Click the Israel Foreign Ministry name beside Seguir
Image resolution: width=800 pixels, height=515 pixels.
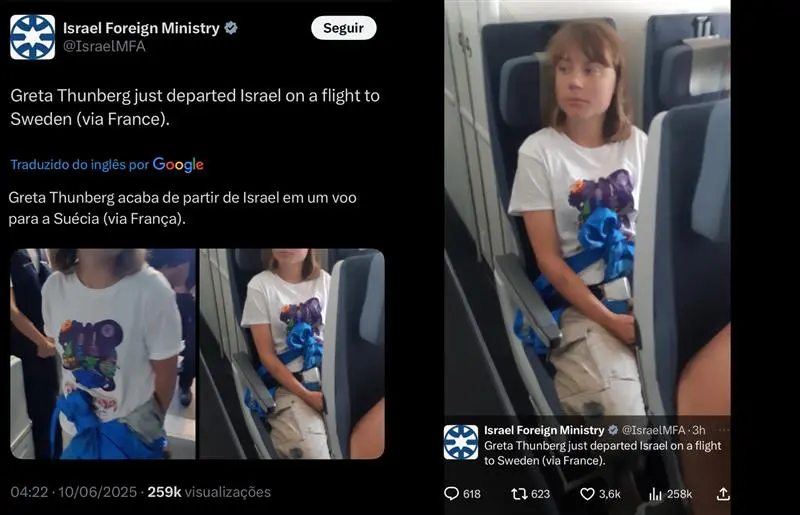141,28
